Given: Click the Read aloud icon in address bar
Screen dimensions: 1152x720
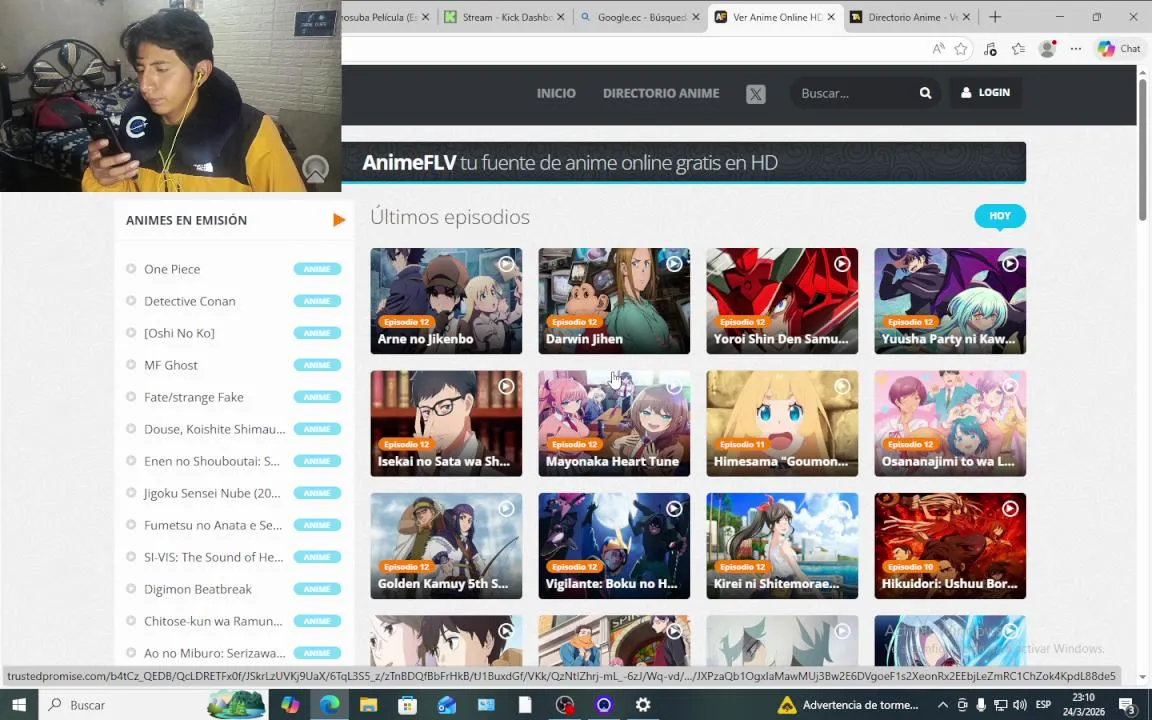Looking at the screenshot, I should [938, 48].
